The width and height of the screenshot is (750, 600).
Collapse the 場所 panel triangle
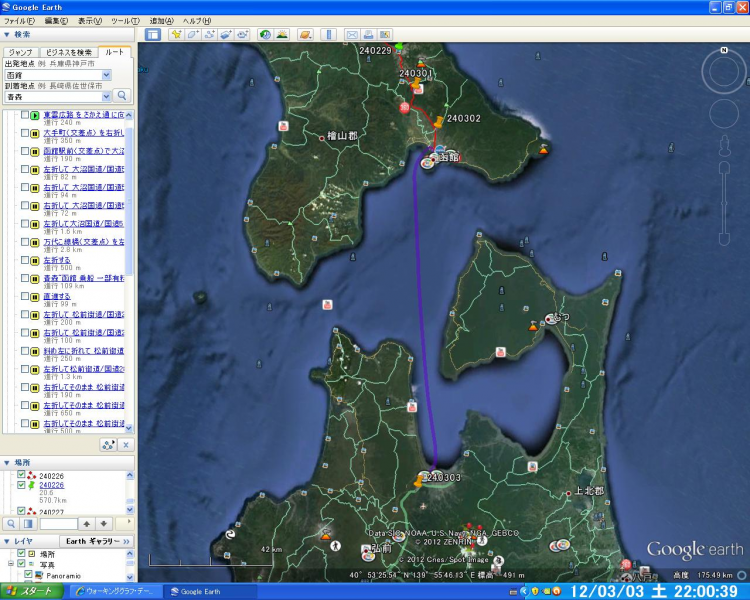(7, 463)
